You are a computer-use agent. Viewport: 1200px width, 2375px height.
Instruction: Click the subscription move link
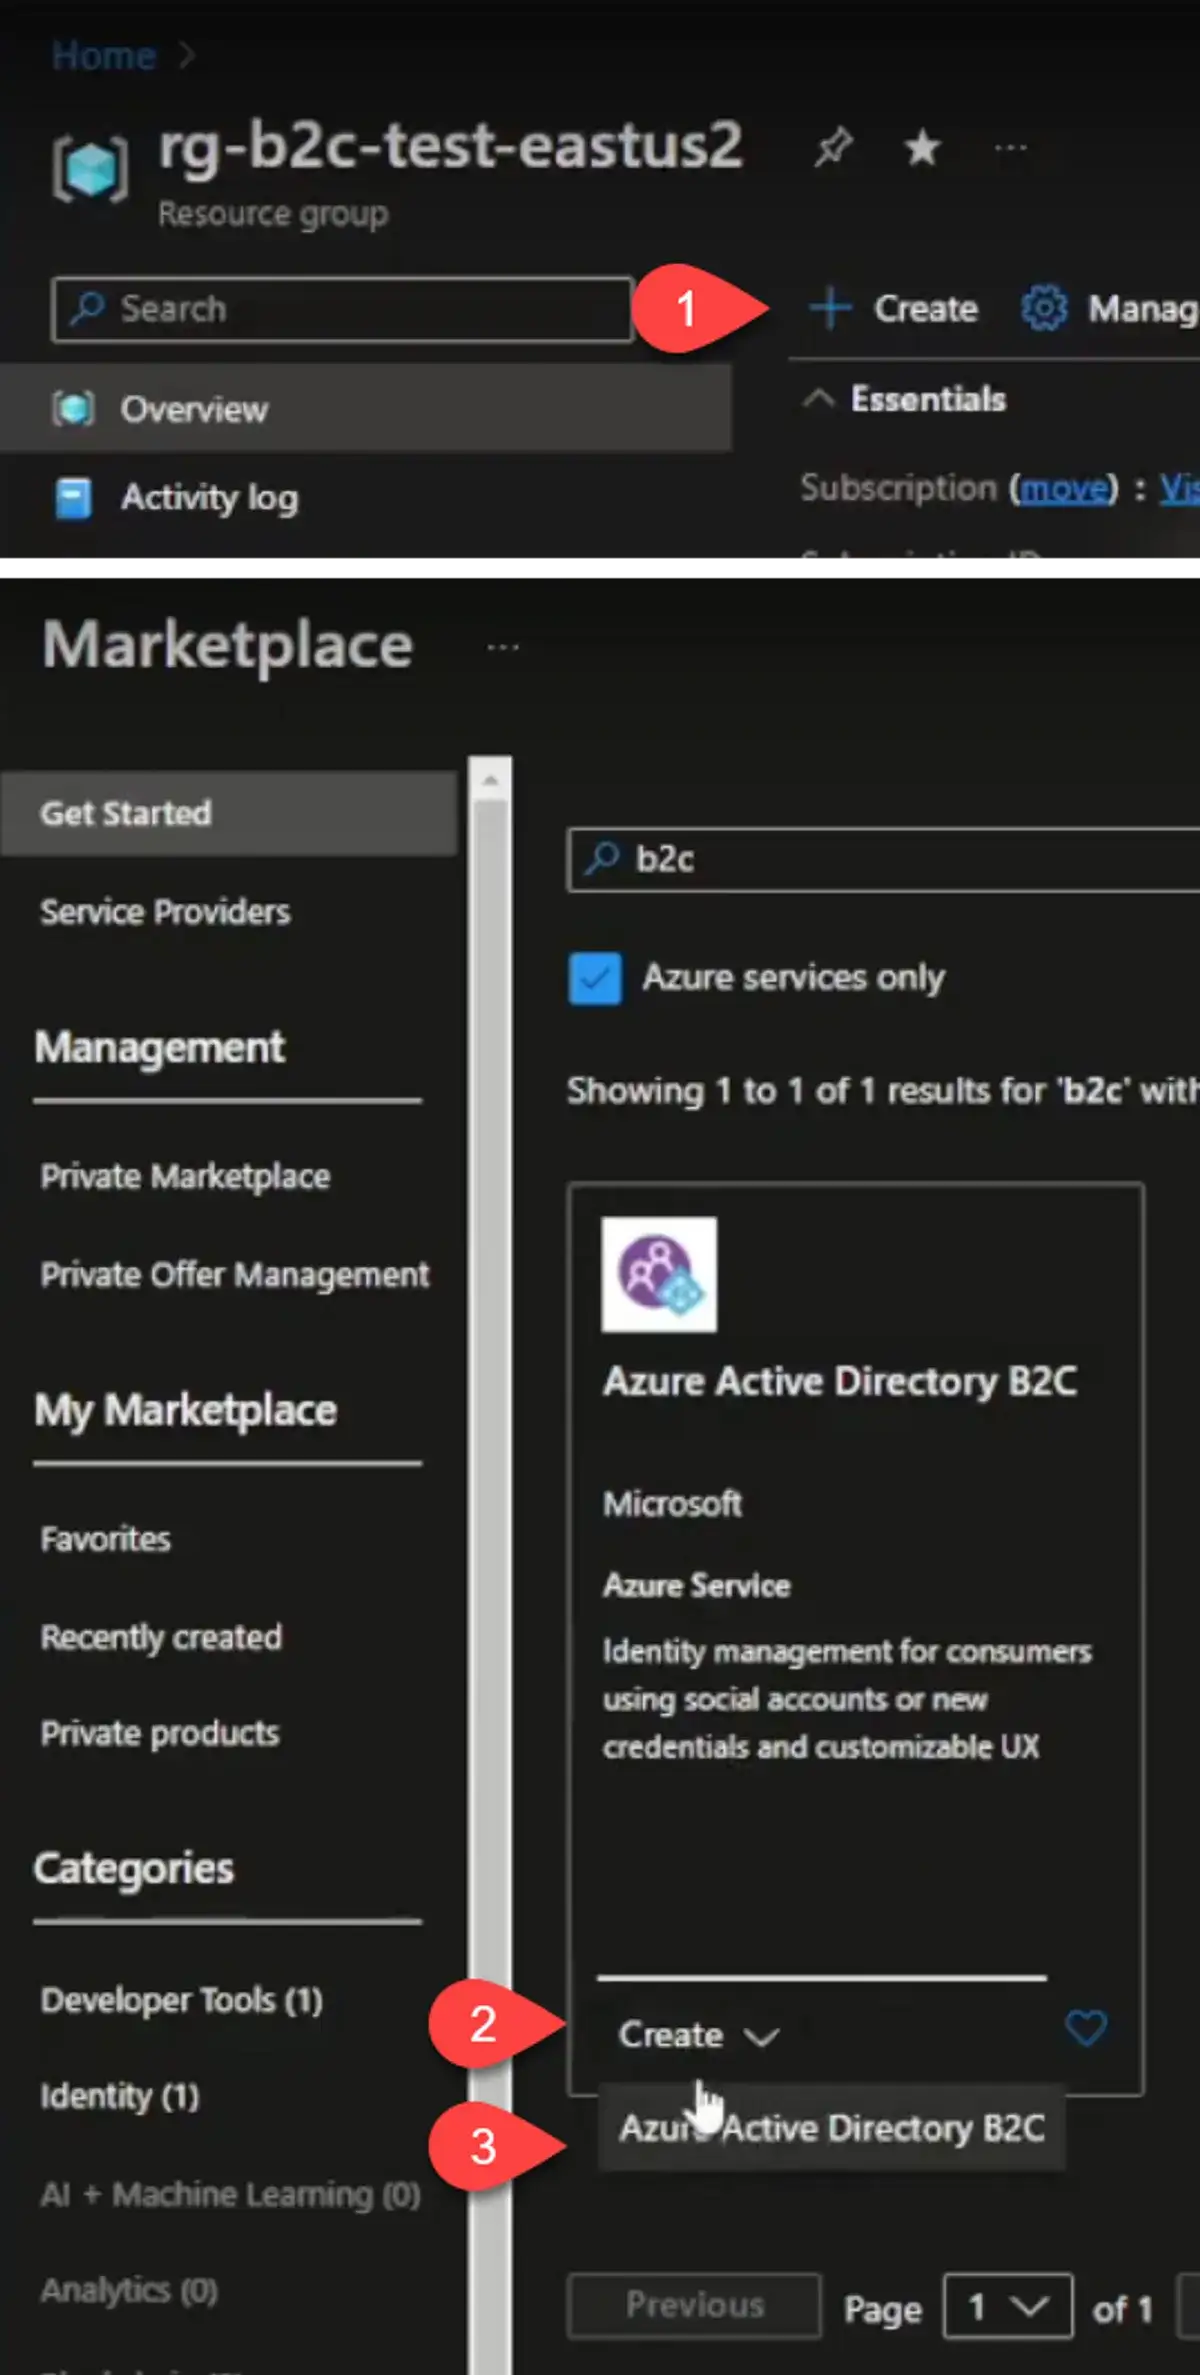(1063, 488)
